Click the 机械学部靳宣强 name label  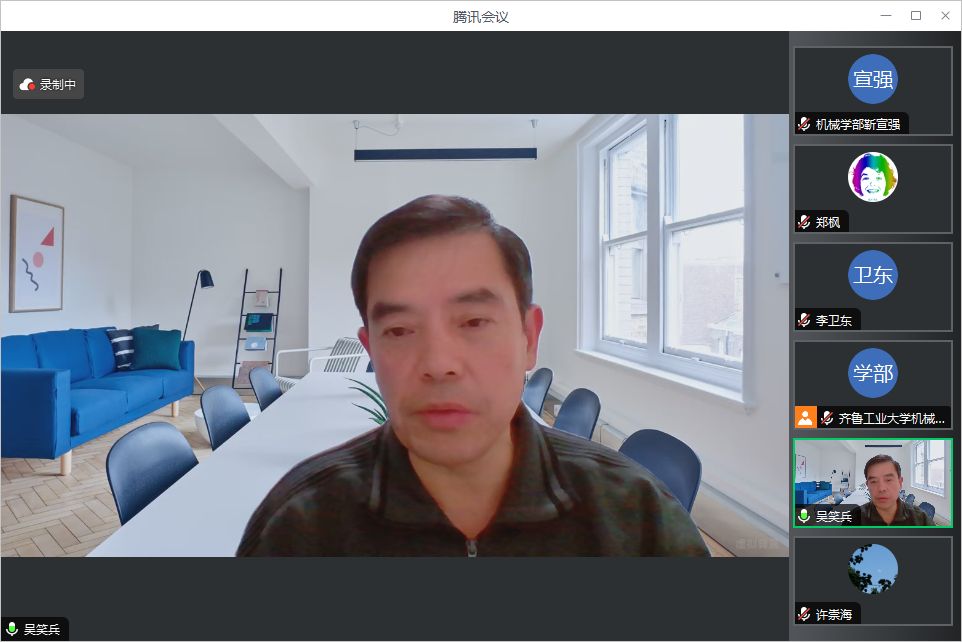click(858, 124)
